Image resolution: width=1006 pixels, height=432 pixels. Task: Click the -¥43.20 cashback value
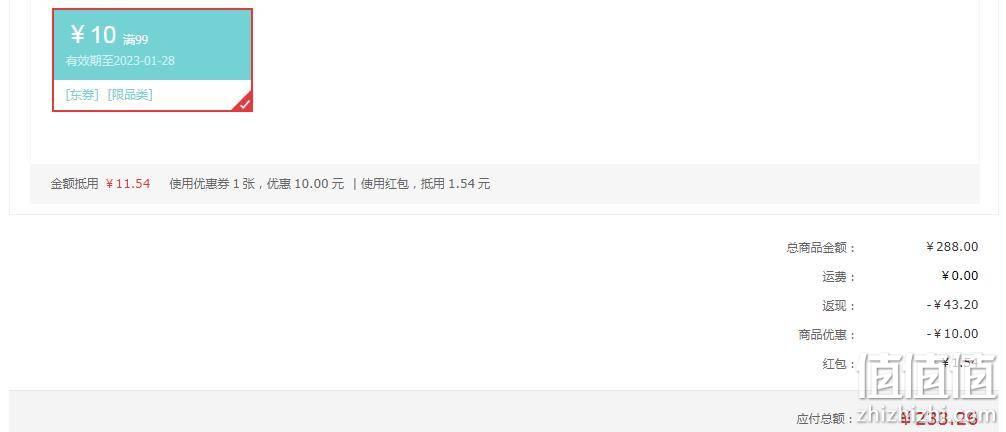(953, 305)
